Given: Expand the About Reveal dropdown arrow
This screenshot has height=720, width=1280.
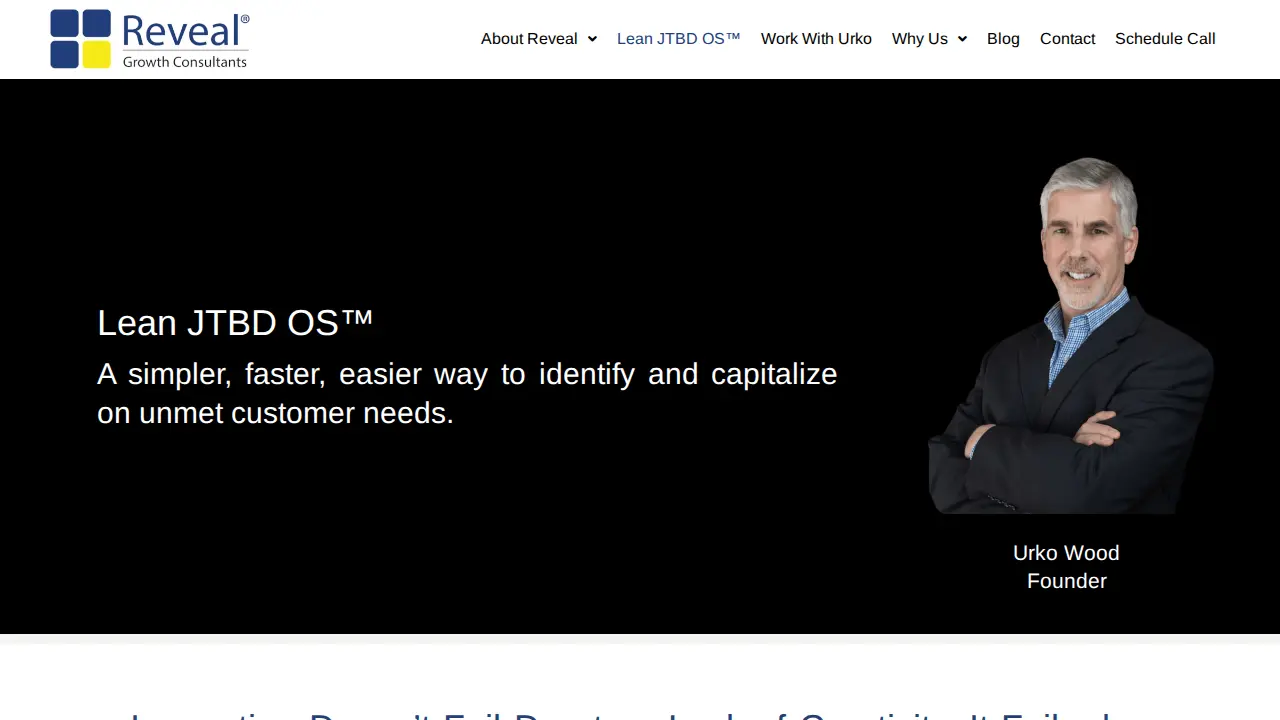Looking at the screenshot, I should click(592, 39).
